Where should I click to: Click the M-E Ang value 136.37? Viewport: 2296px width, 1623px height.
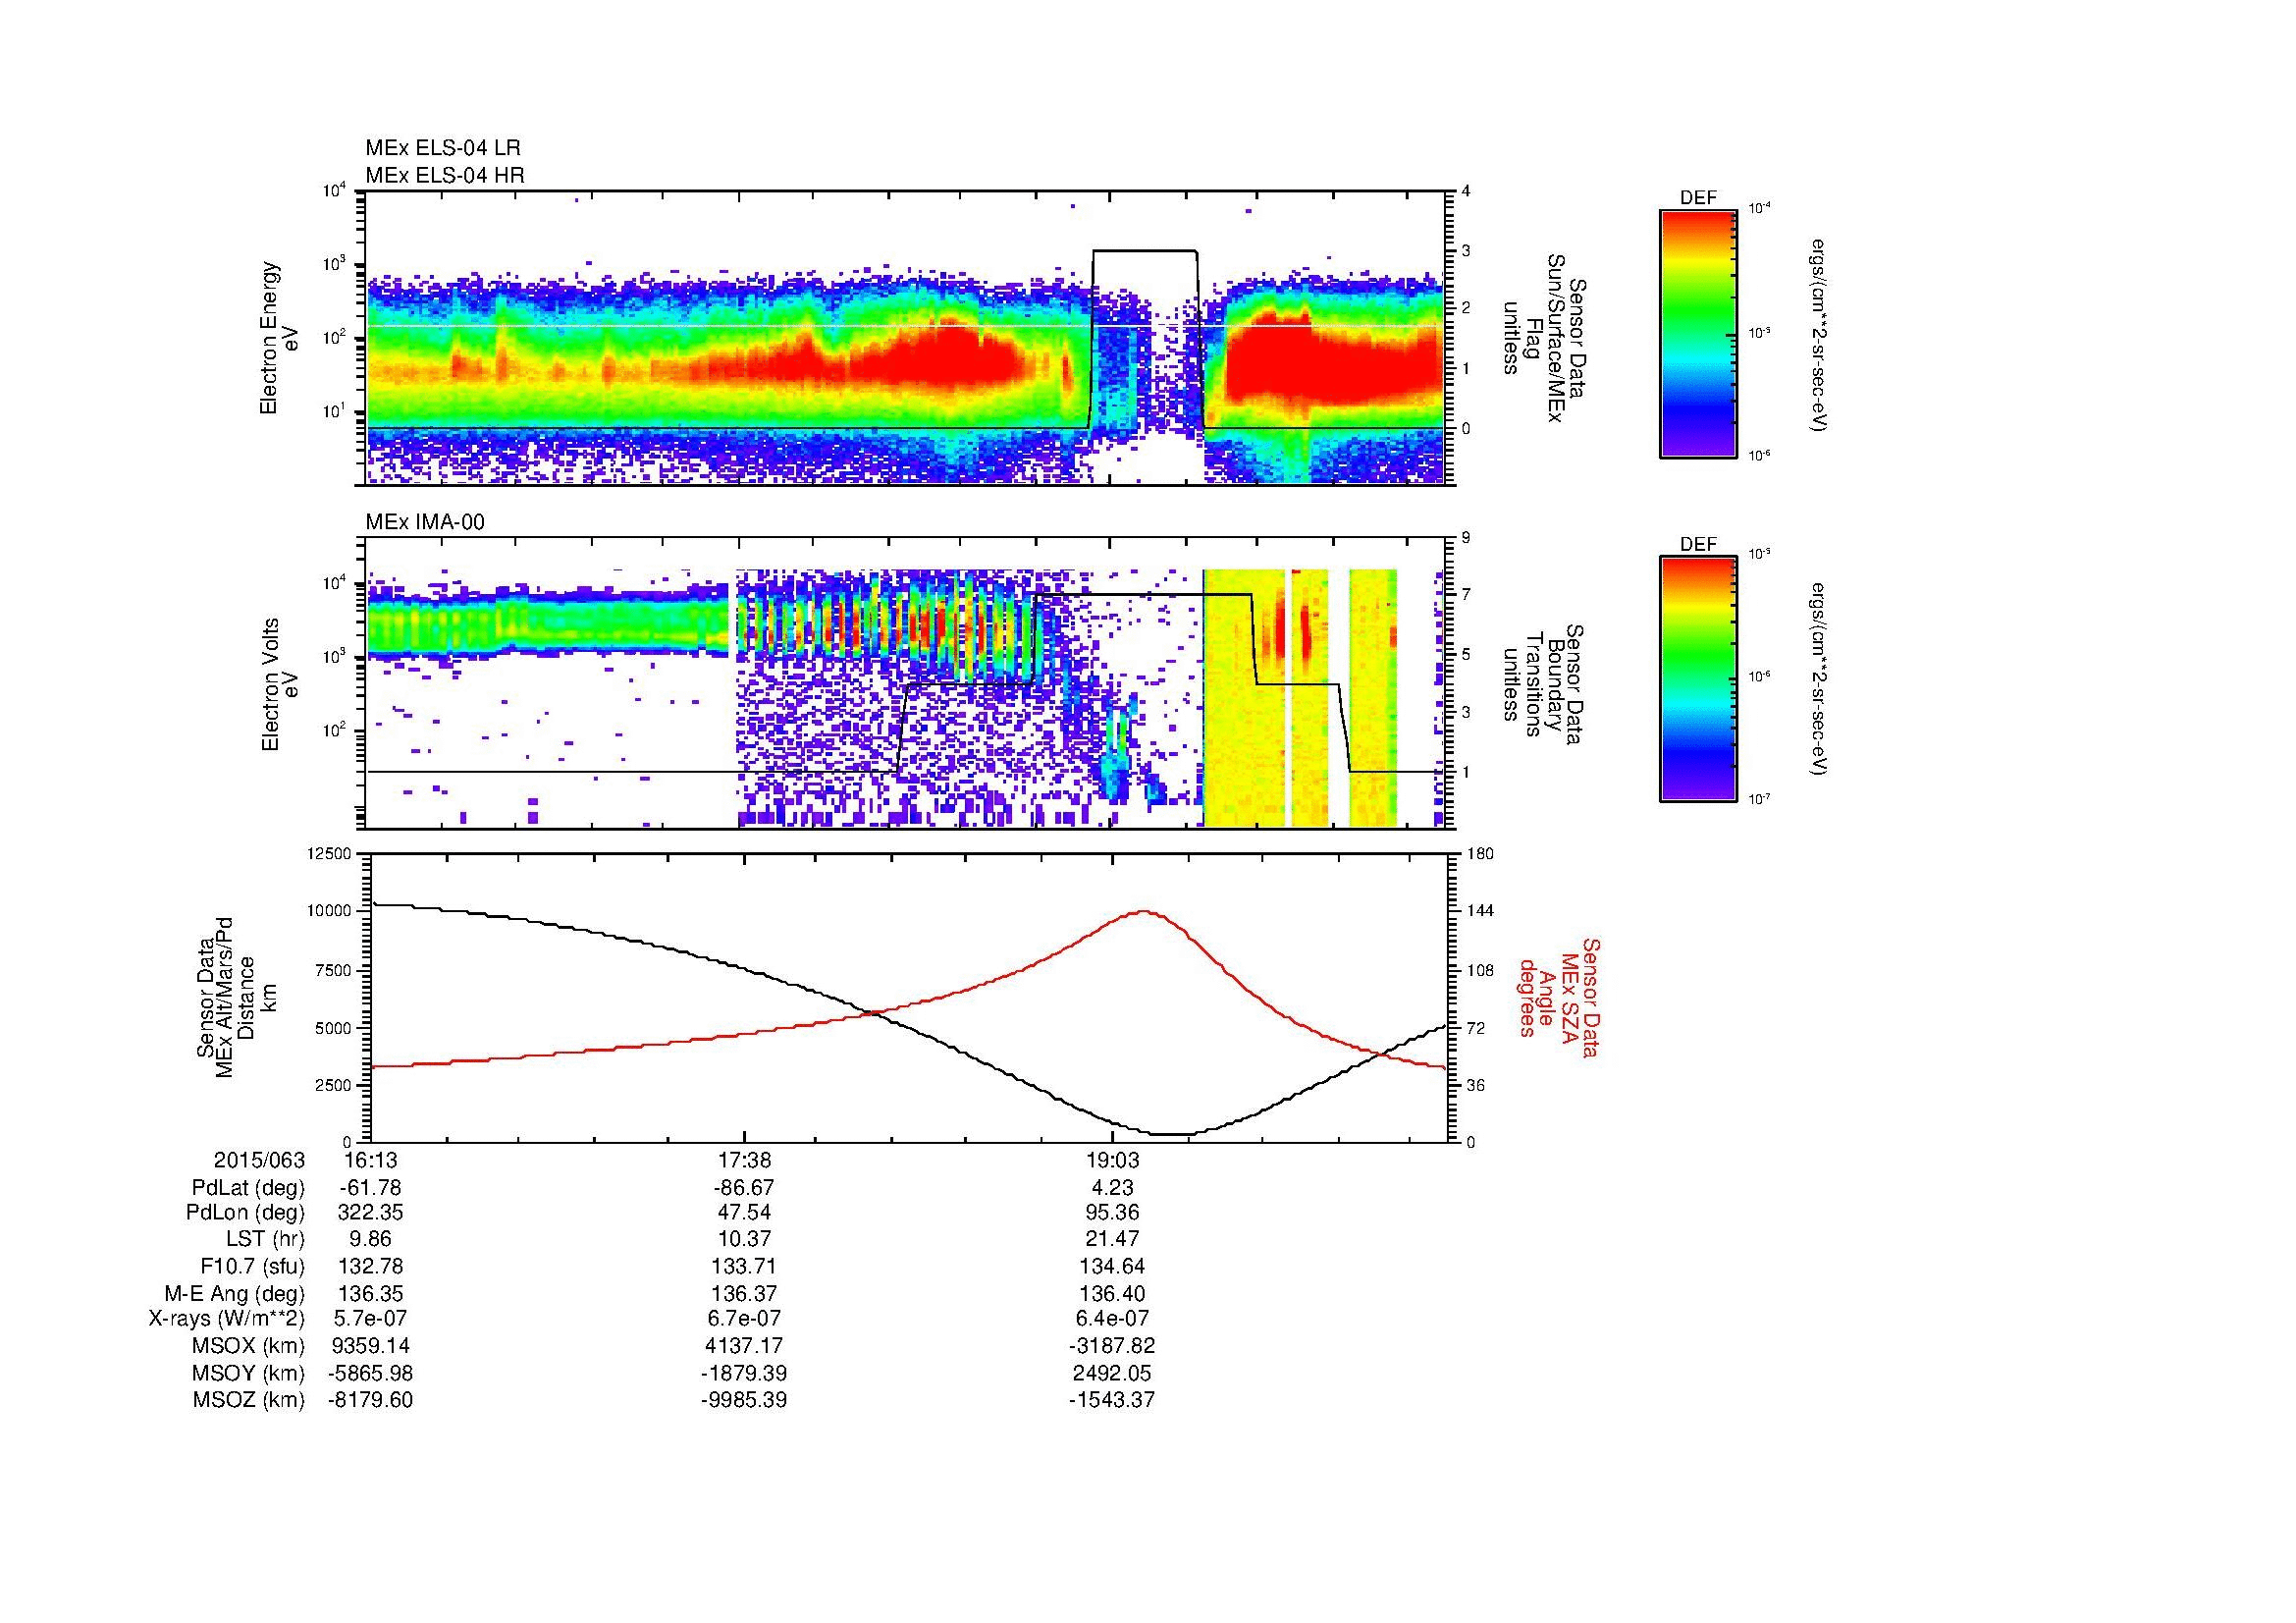(743, 1294)
